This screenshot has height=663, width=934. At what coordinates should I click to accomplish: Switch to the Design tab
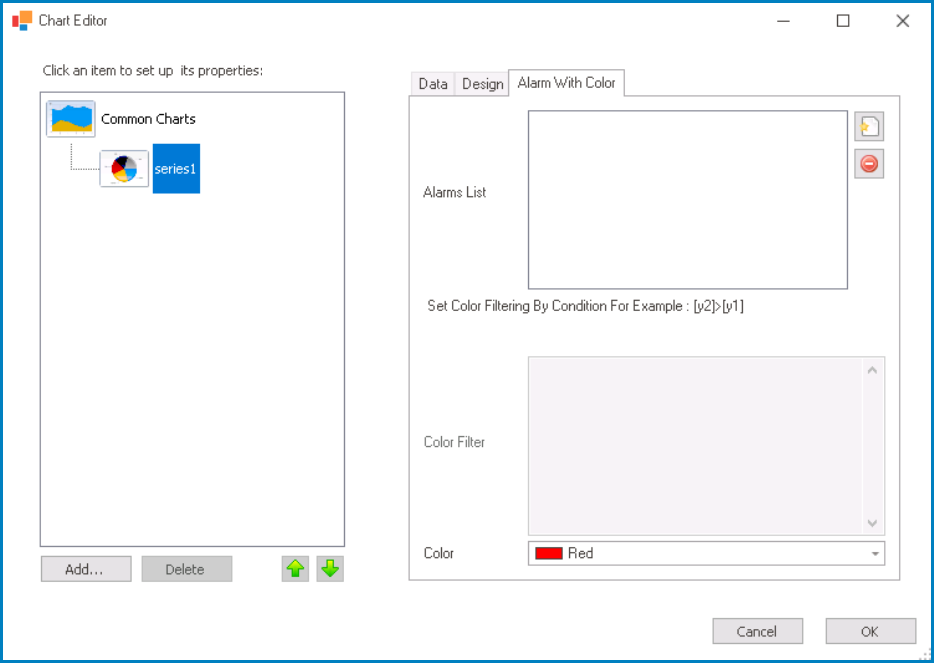[x=482, y=84]
